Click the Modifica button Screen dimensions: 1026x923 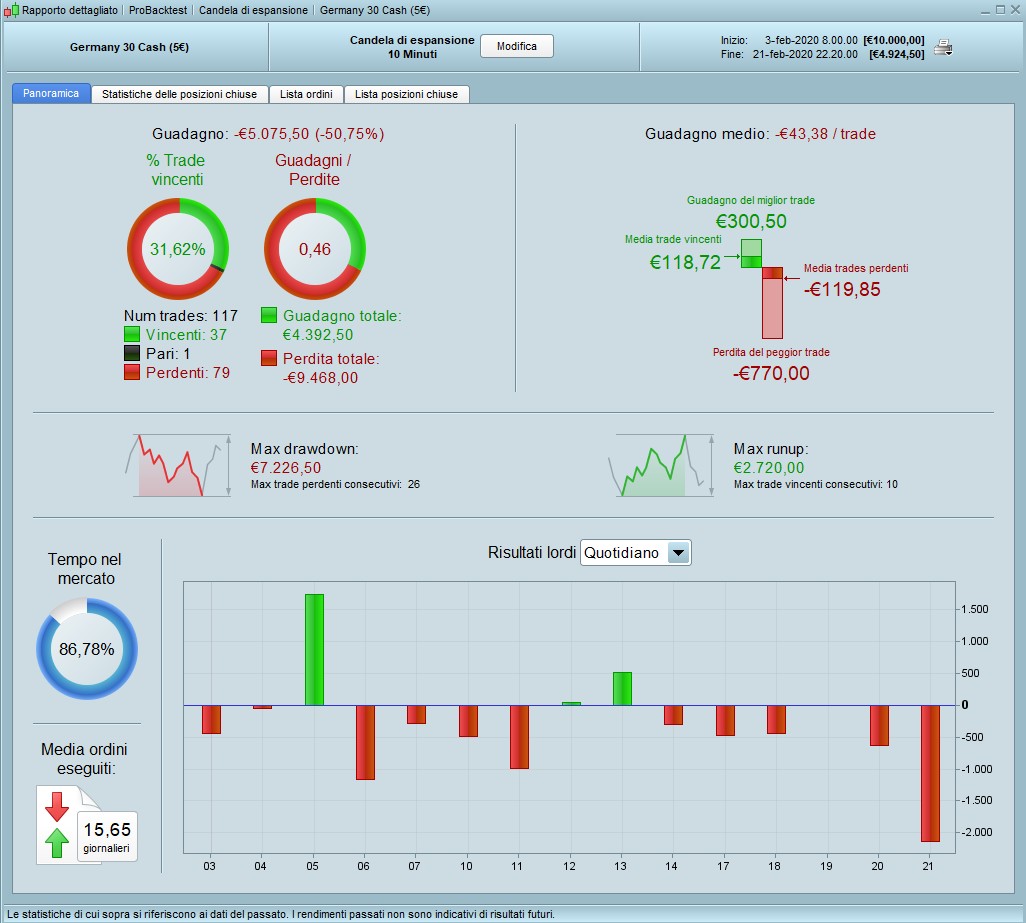point(517,46)
